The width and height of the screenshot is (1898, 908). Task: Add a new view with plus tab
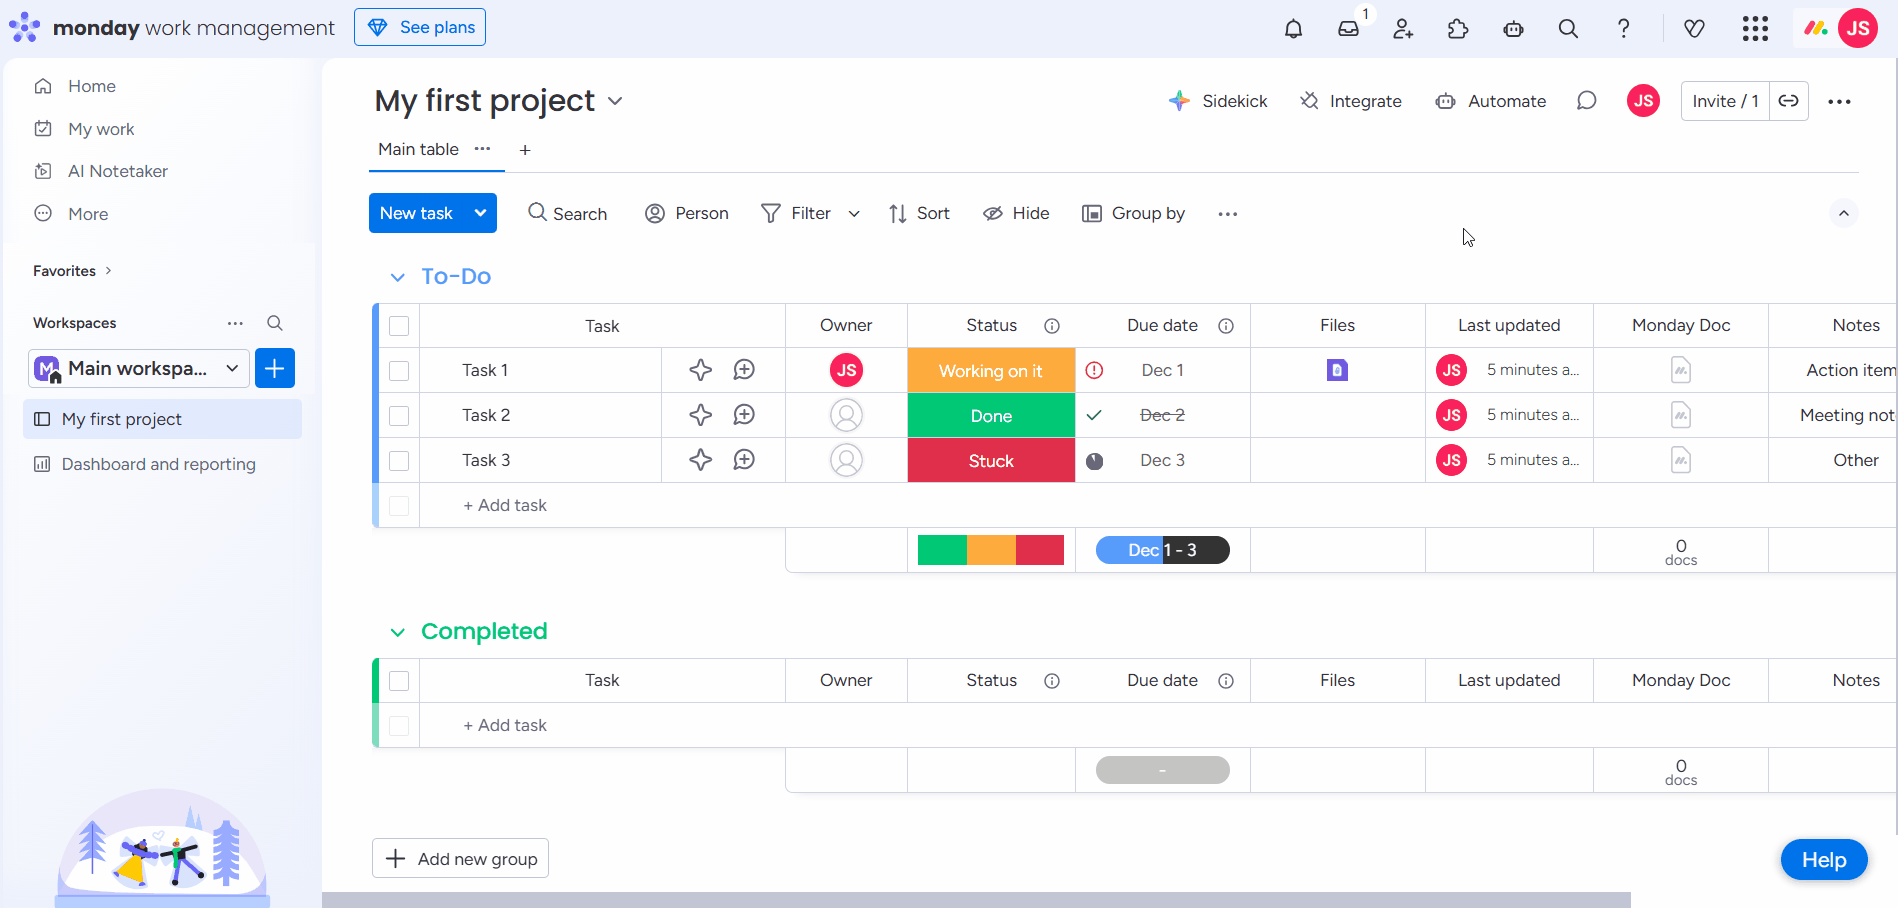coord(525,150)
